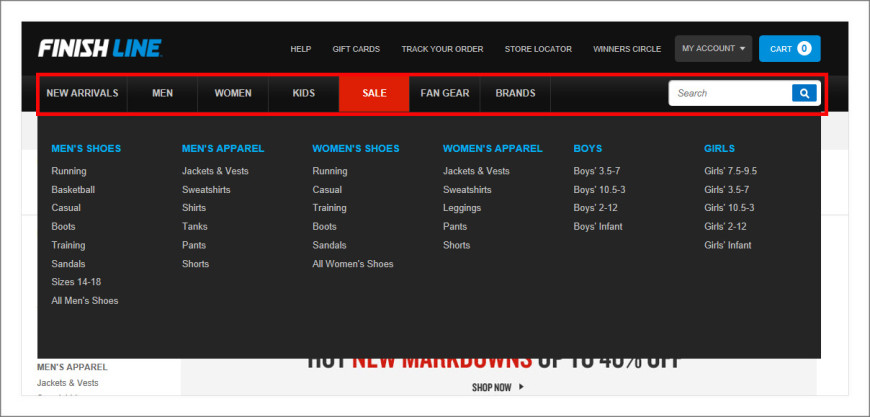Choose Running under Men's Shoes

click(x=69, y=171)
